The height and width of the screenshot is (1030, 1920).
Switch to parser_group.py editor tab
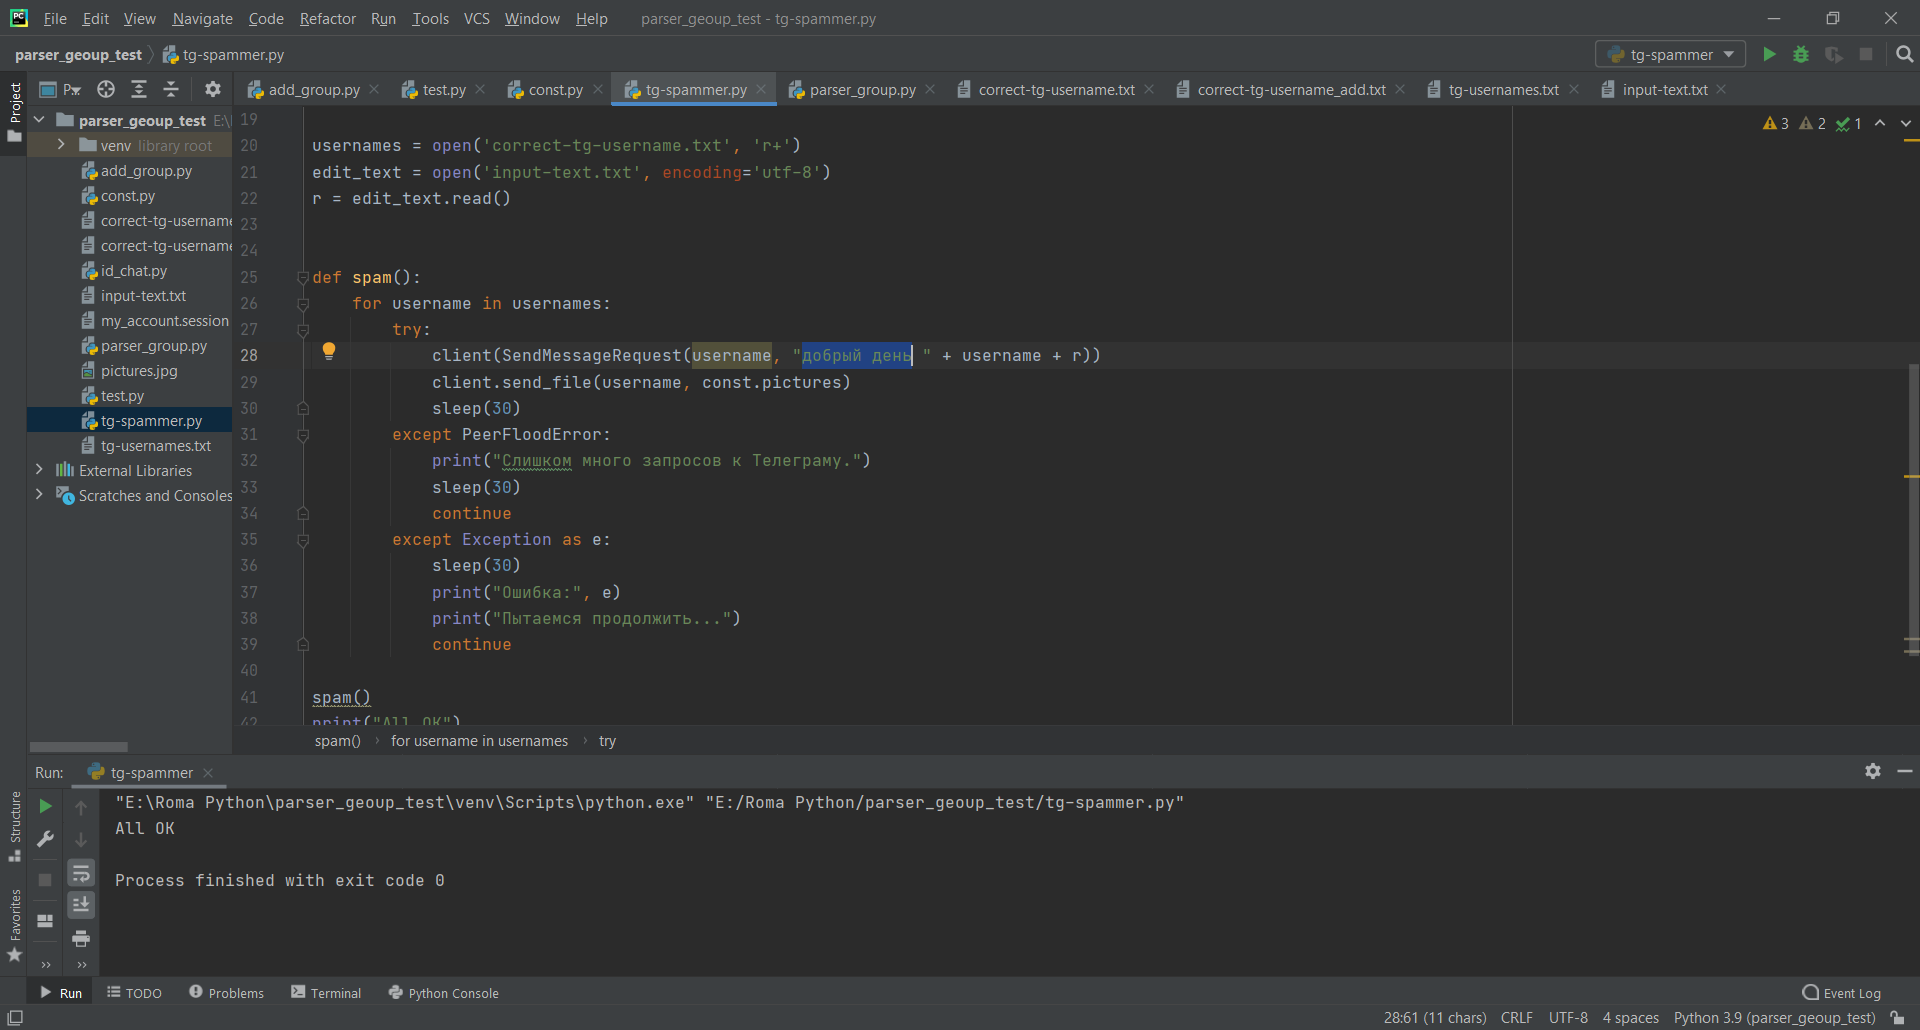[862, 89]
